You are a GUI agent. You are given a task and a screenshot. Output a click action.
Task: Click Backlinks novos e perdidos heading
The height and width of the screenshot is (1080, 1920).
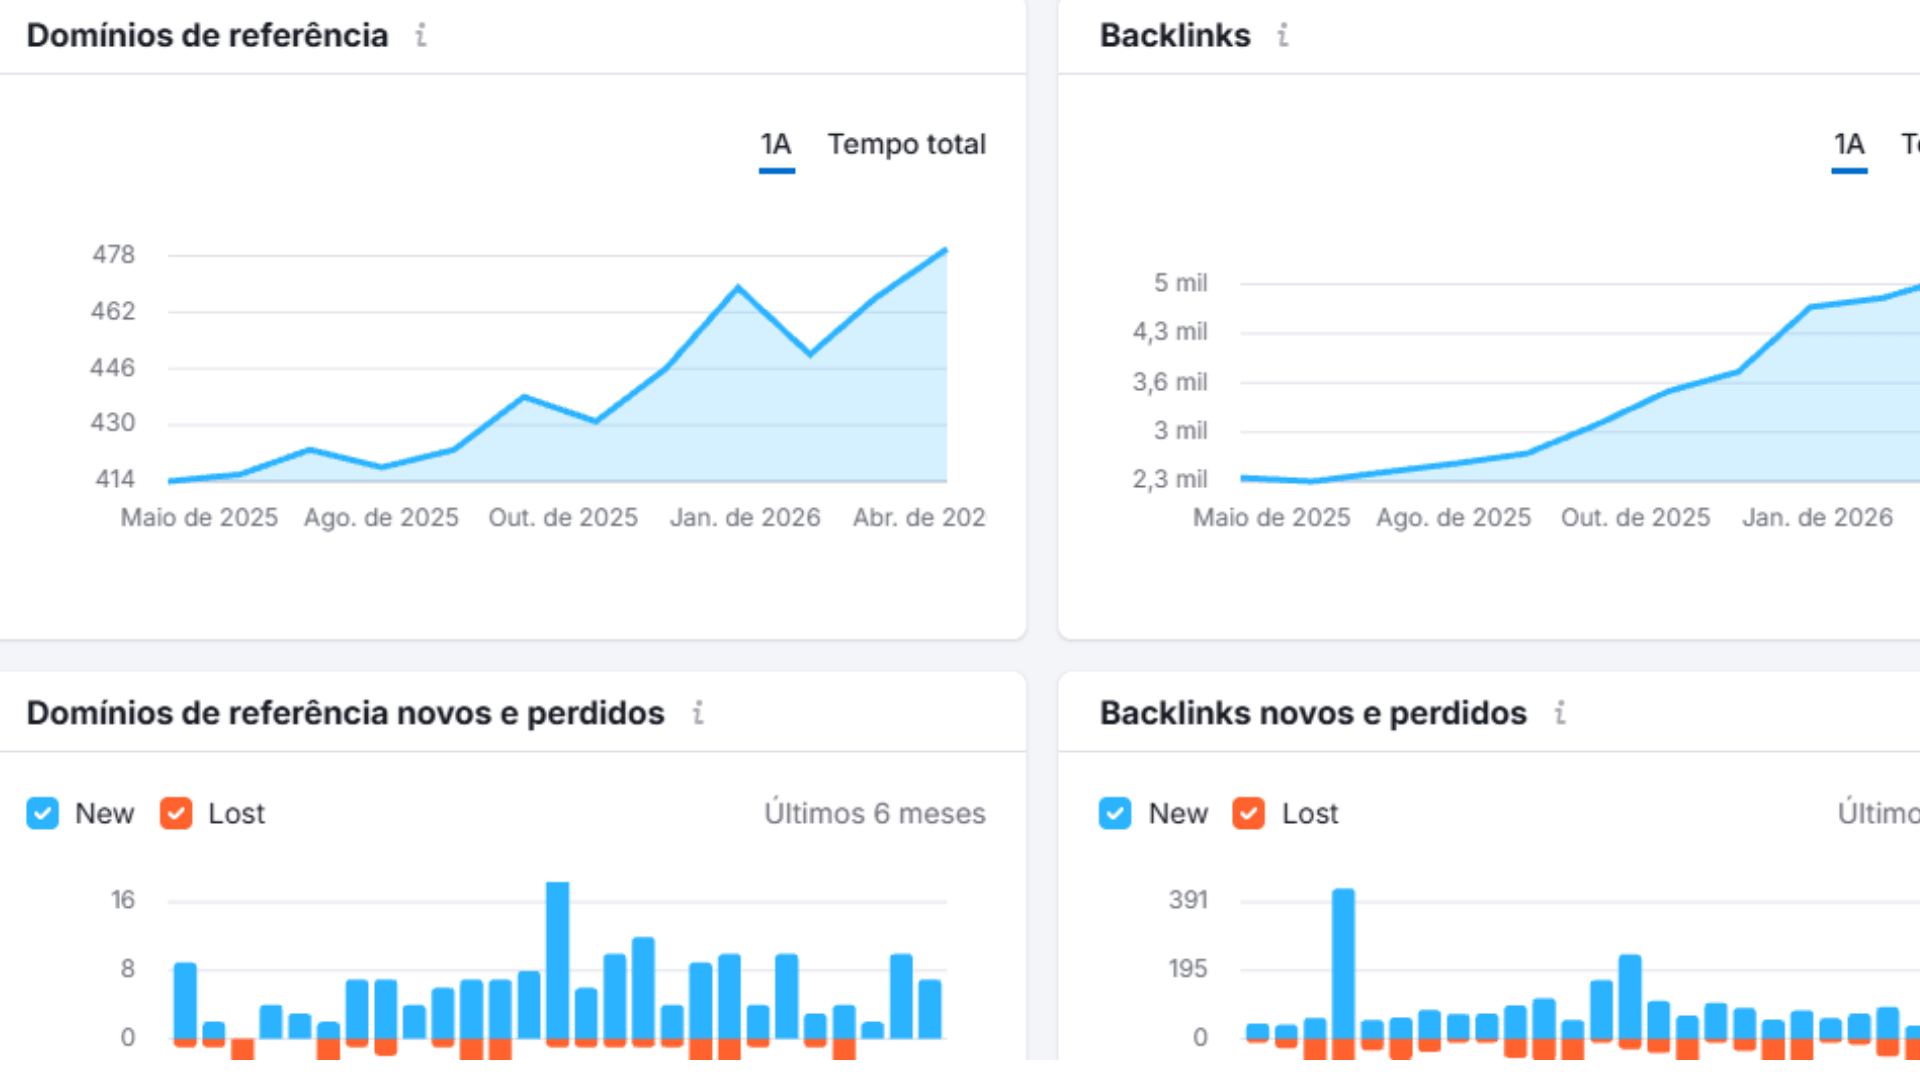1312,713
